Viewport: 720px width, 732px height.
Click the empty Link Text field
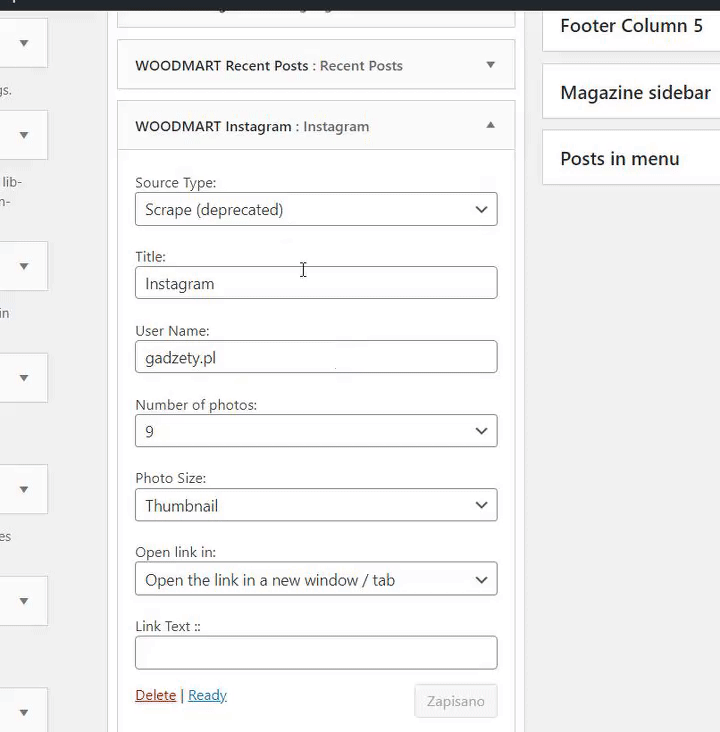click(x=316, y=653)
